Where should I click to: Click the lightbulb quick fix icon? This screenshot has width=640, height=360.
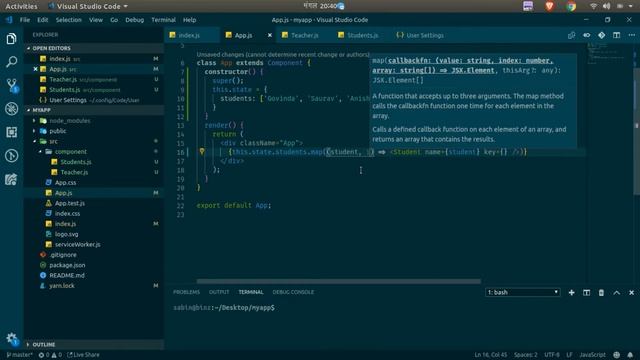pos(202,151)
